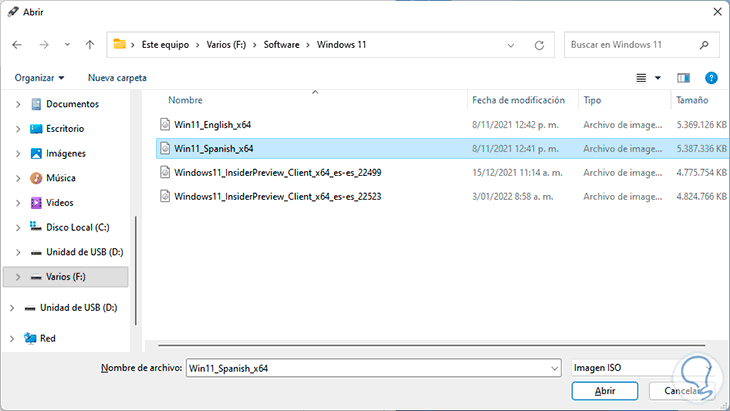Select Escritorio in the sidebar
The width and height of the screenshot is (730, 411).
pos(65,128)
